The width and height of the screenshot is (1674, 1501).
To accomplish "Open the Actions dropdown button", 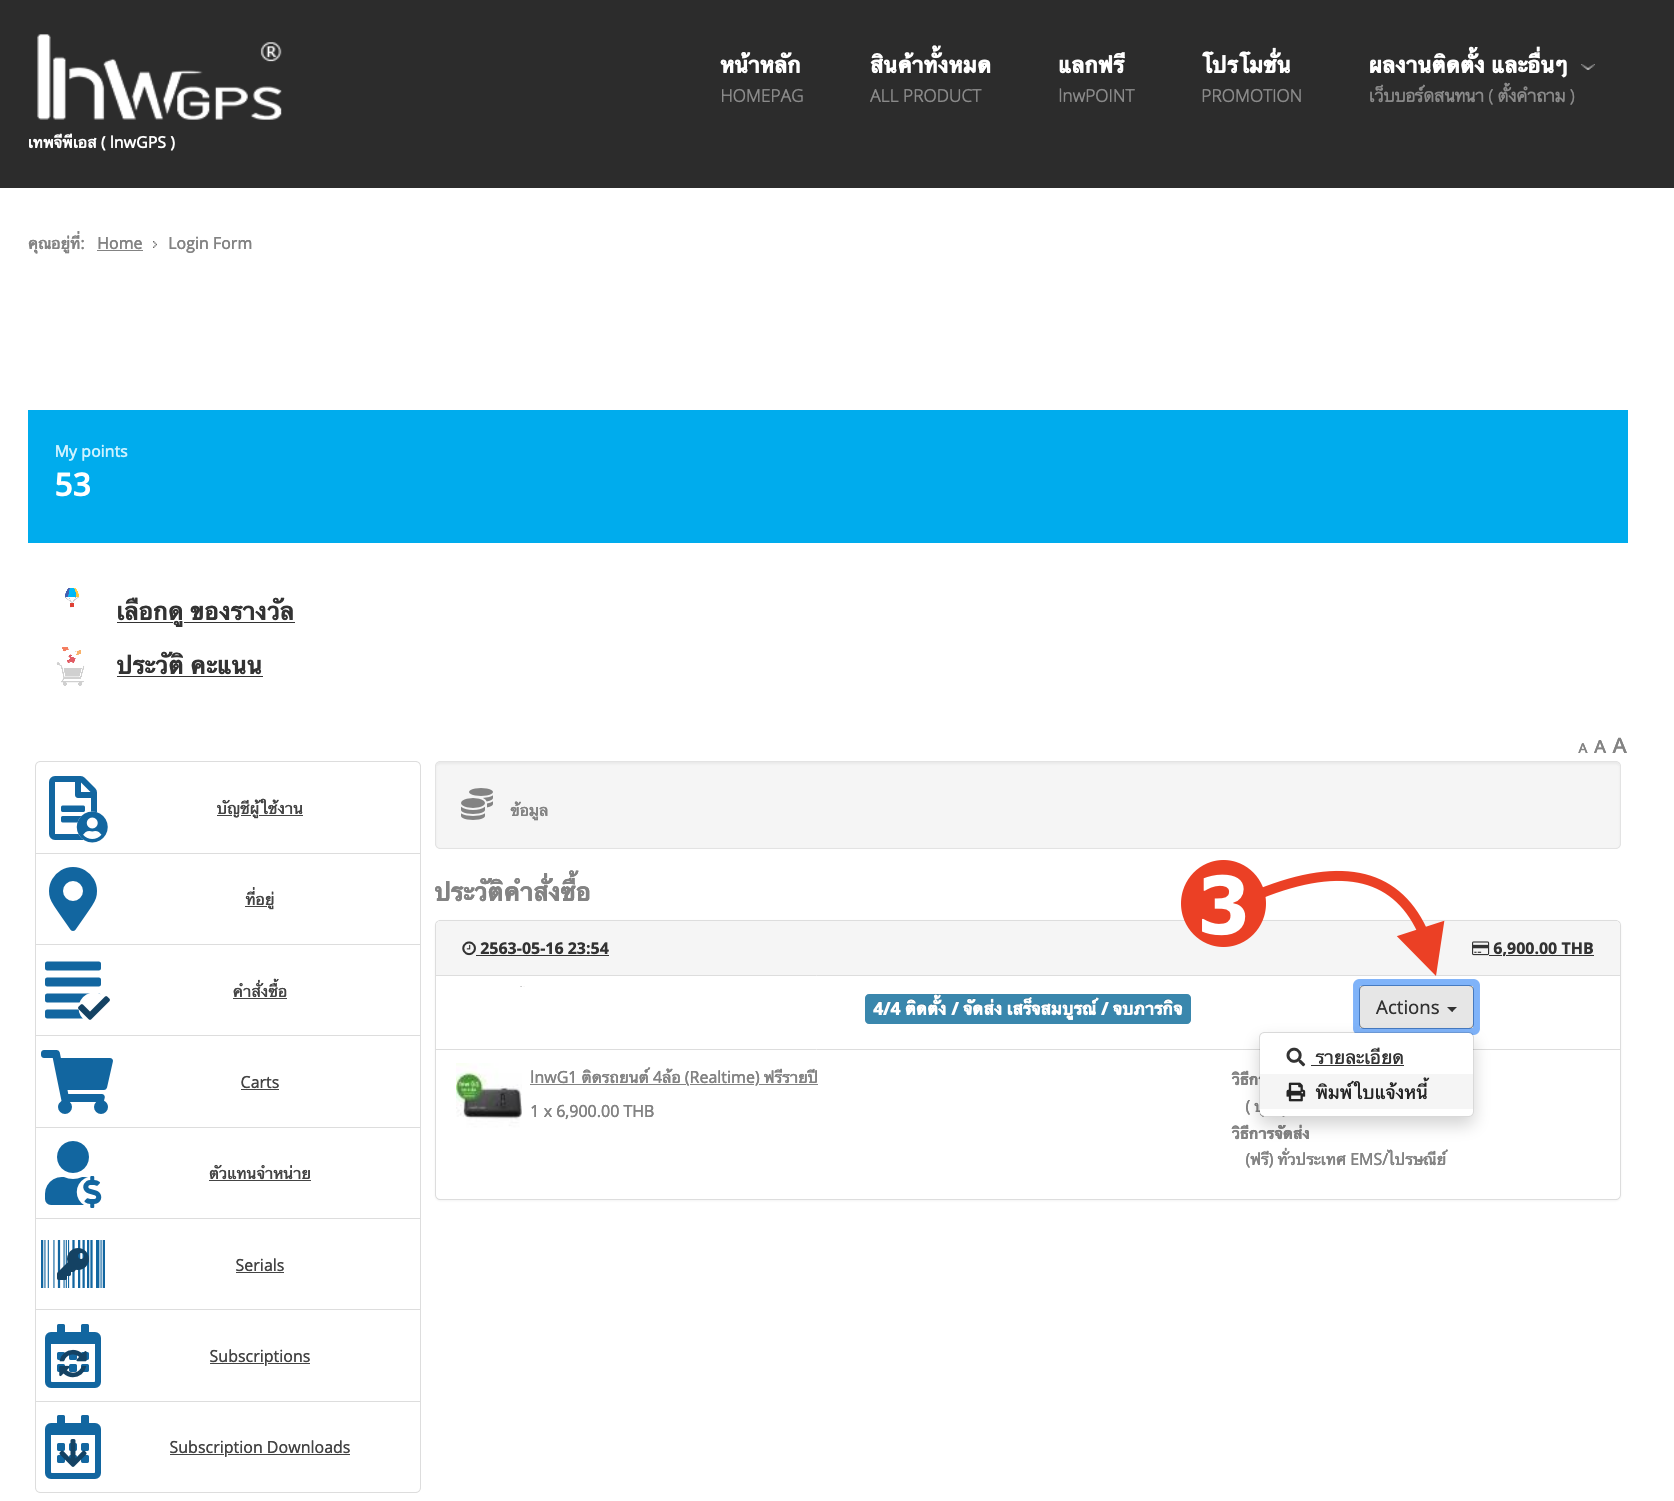I will [x=1415, y=1007].
